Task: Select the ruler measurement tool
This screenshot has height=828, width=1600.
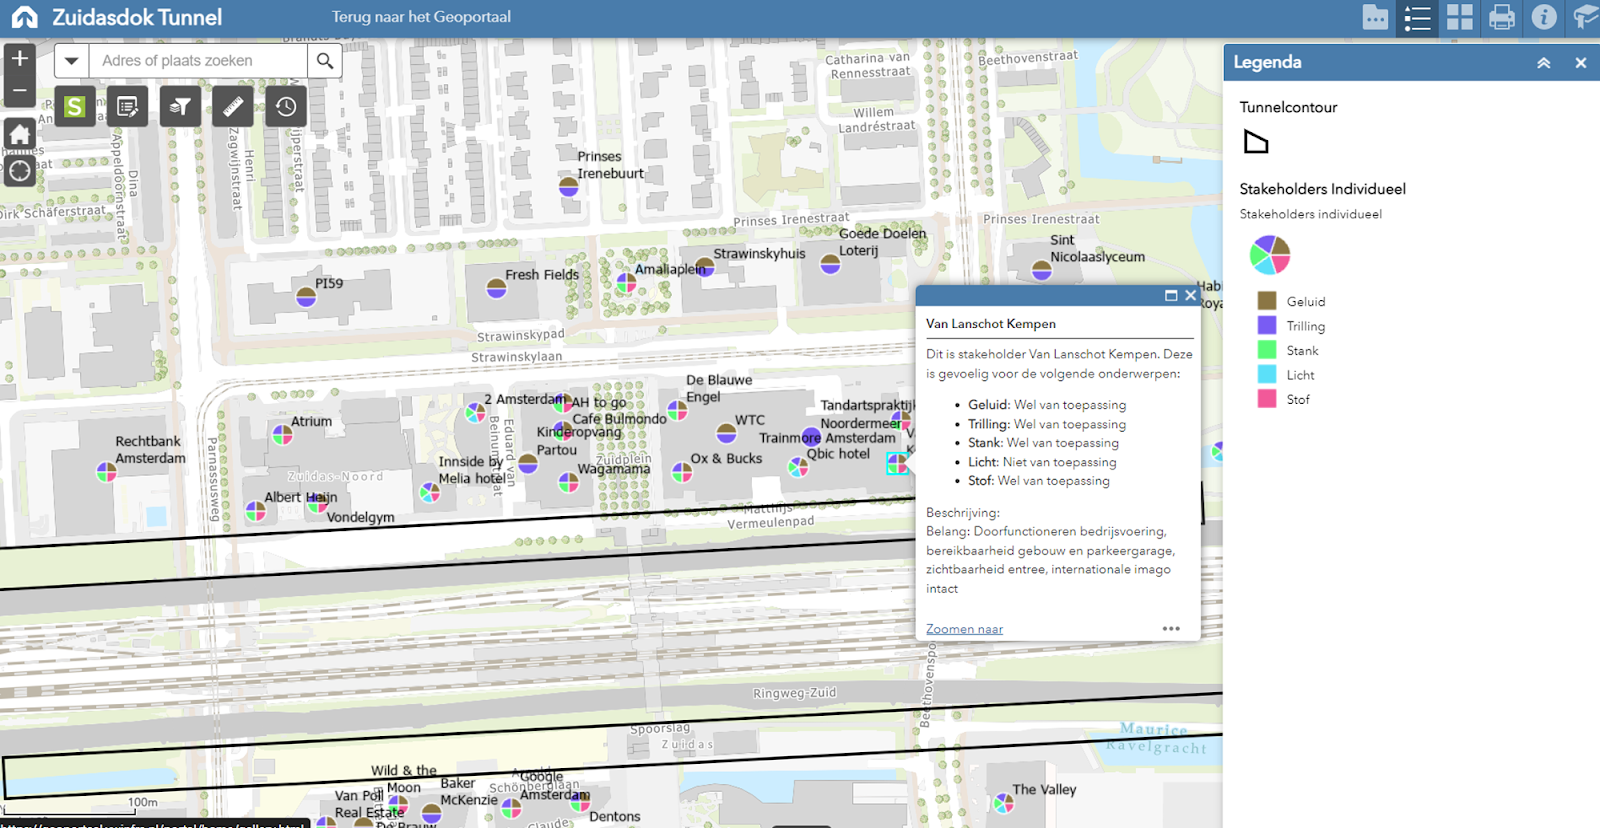Action: pos(232,107)
